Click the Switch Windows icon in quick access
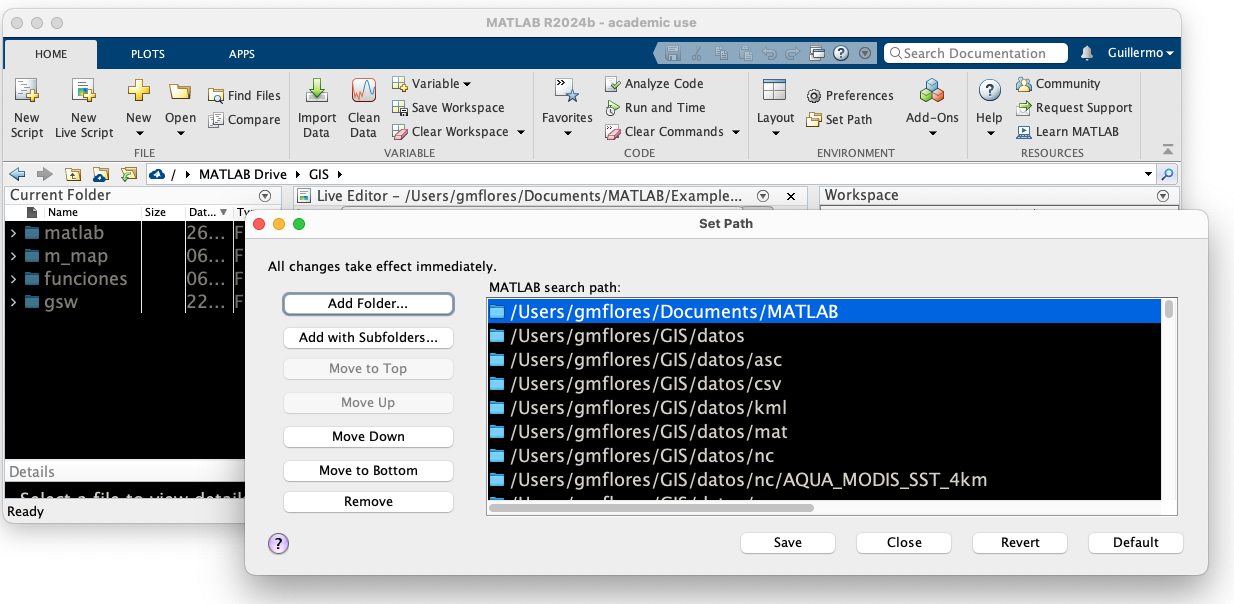1234x604 pixels. click(x=817, y=53)
